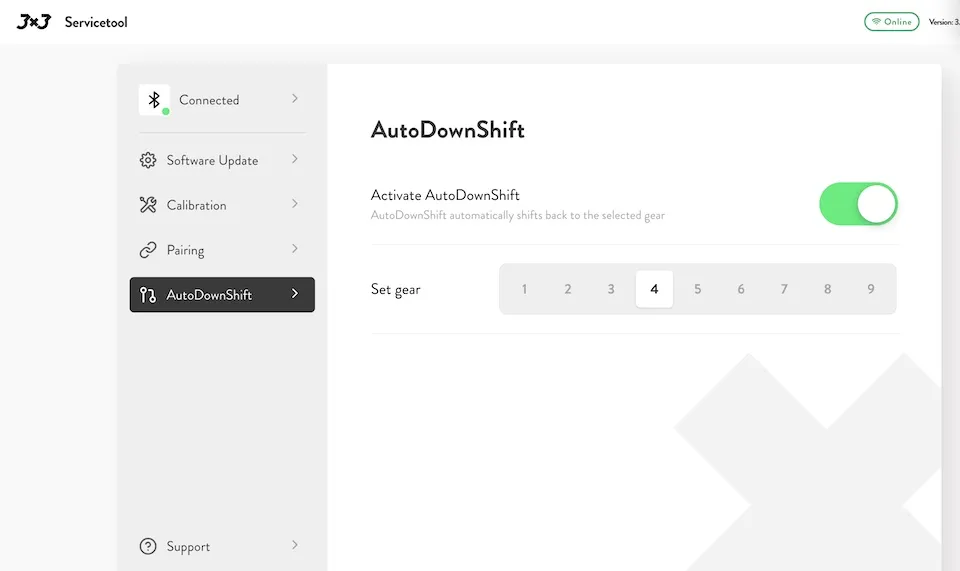Select gear 6
This screenshot has height=571, width=960.
741,289
